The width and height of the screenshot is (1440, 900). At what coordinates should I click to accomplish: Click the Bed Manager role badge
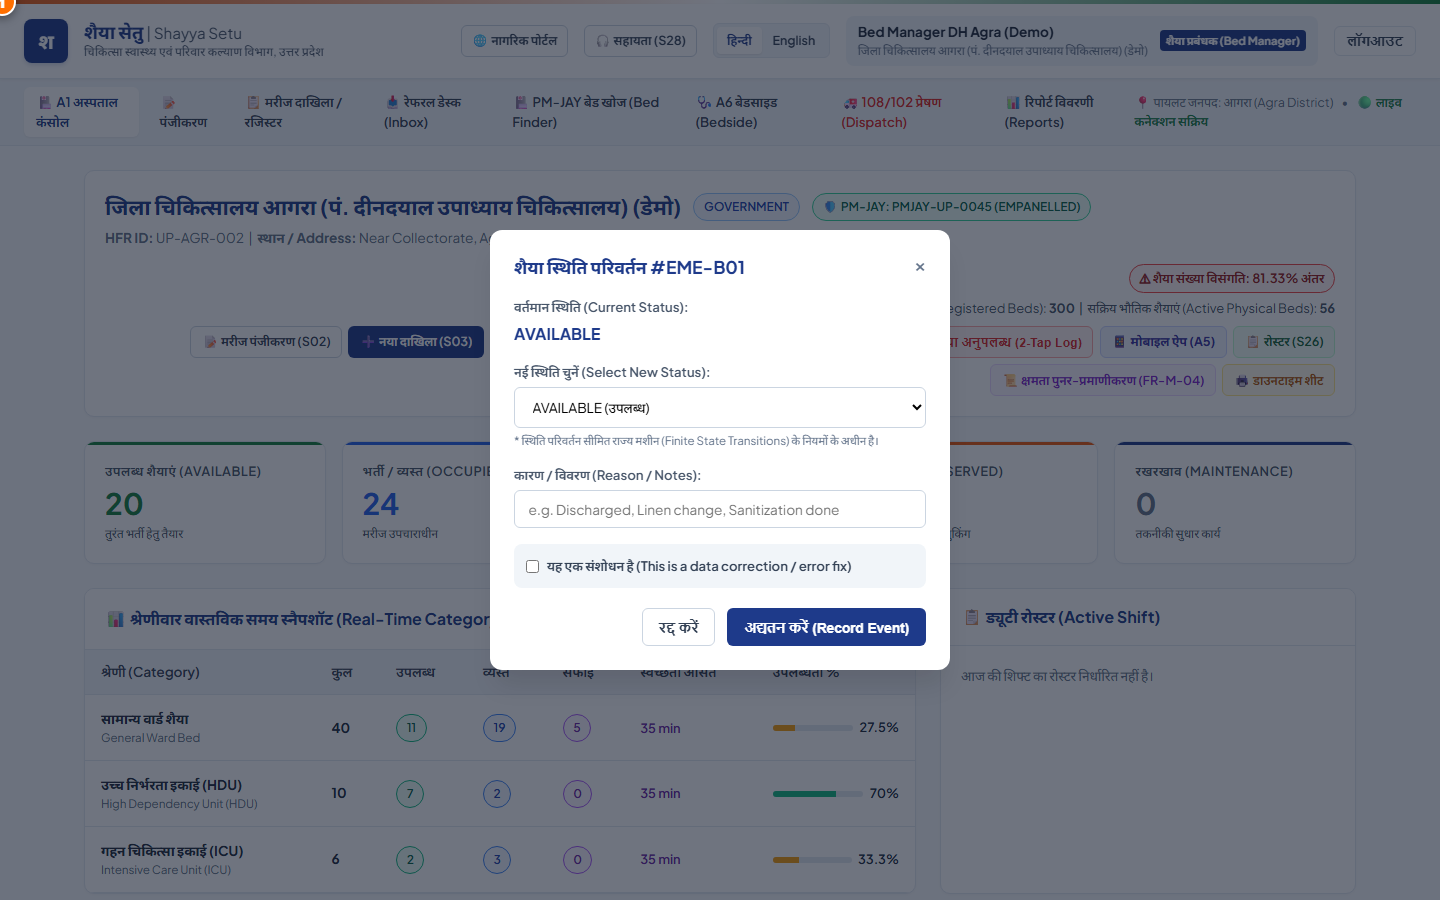pos(1233,41)
